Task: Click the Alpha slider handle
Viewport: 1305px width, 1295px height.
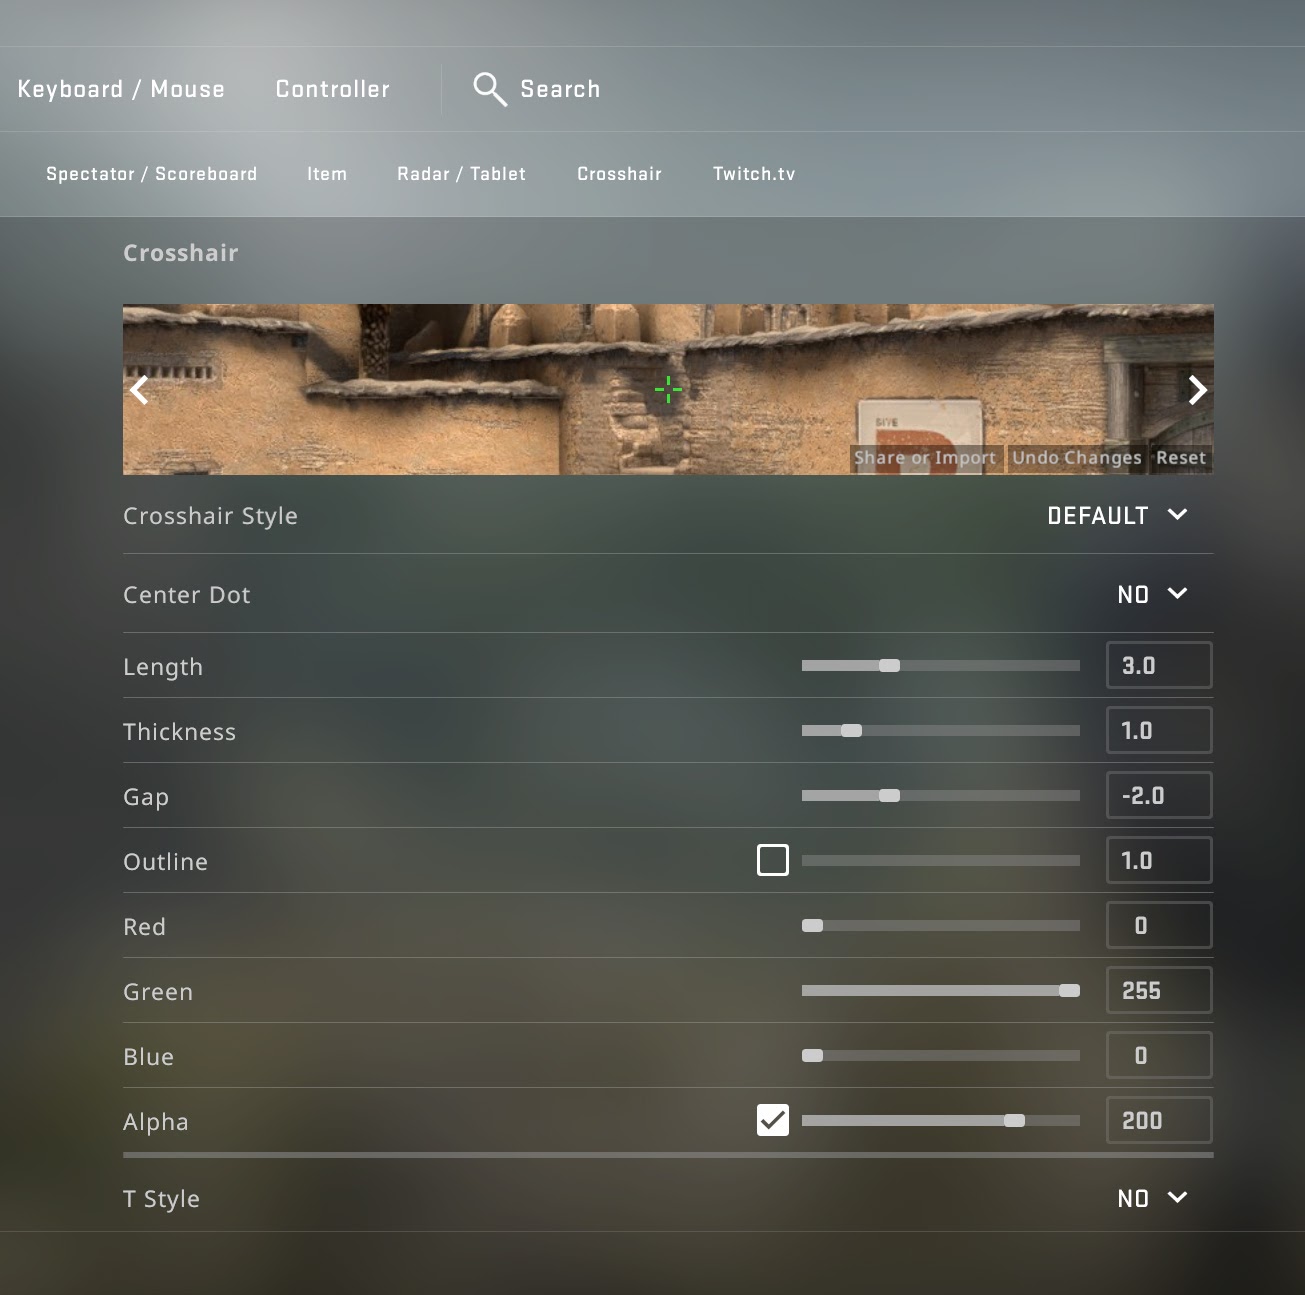Action: (1014, 1121)
